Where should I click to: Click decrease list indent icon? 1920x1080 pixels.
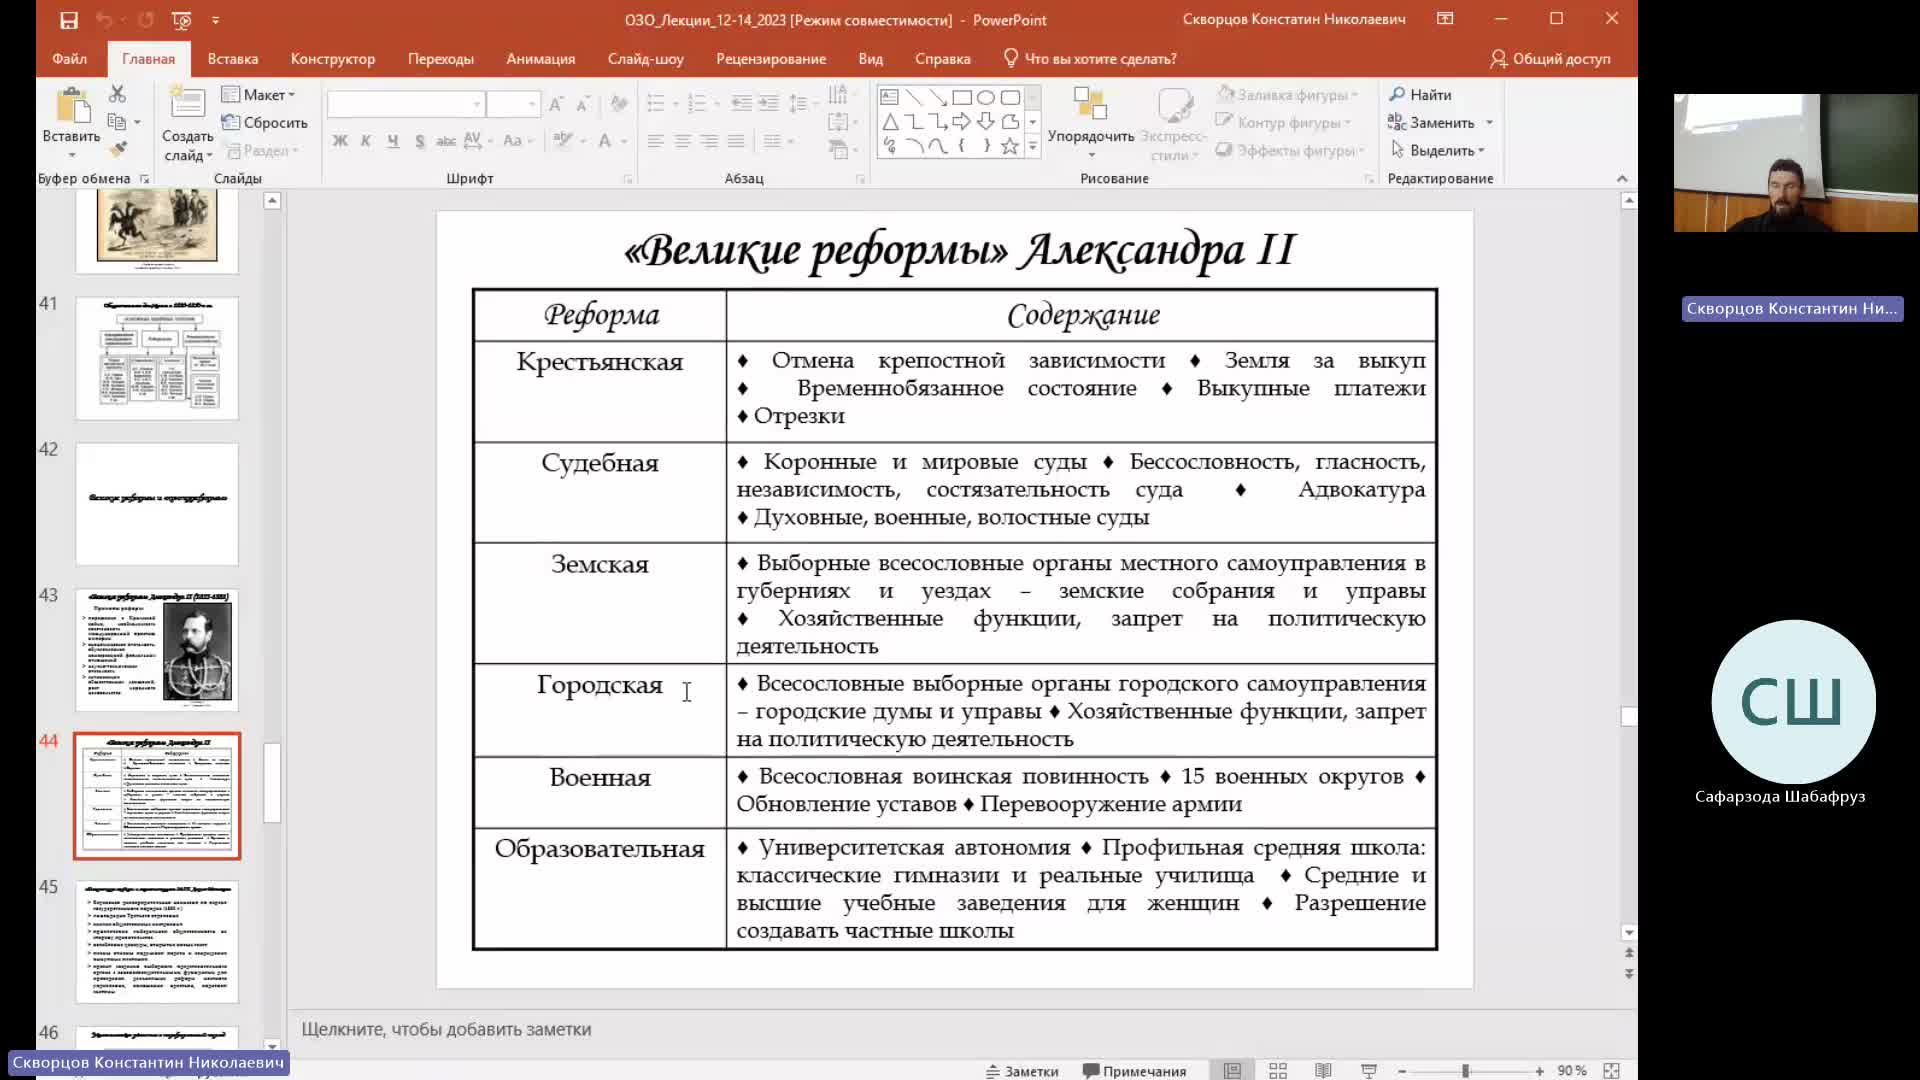point(741,103)
